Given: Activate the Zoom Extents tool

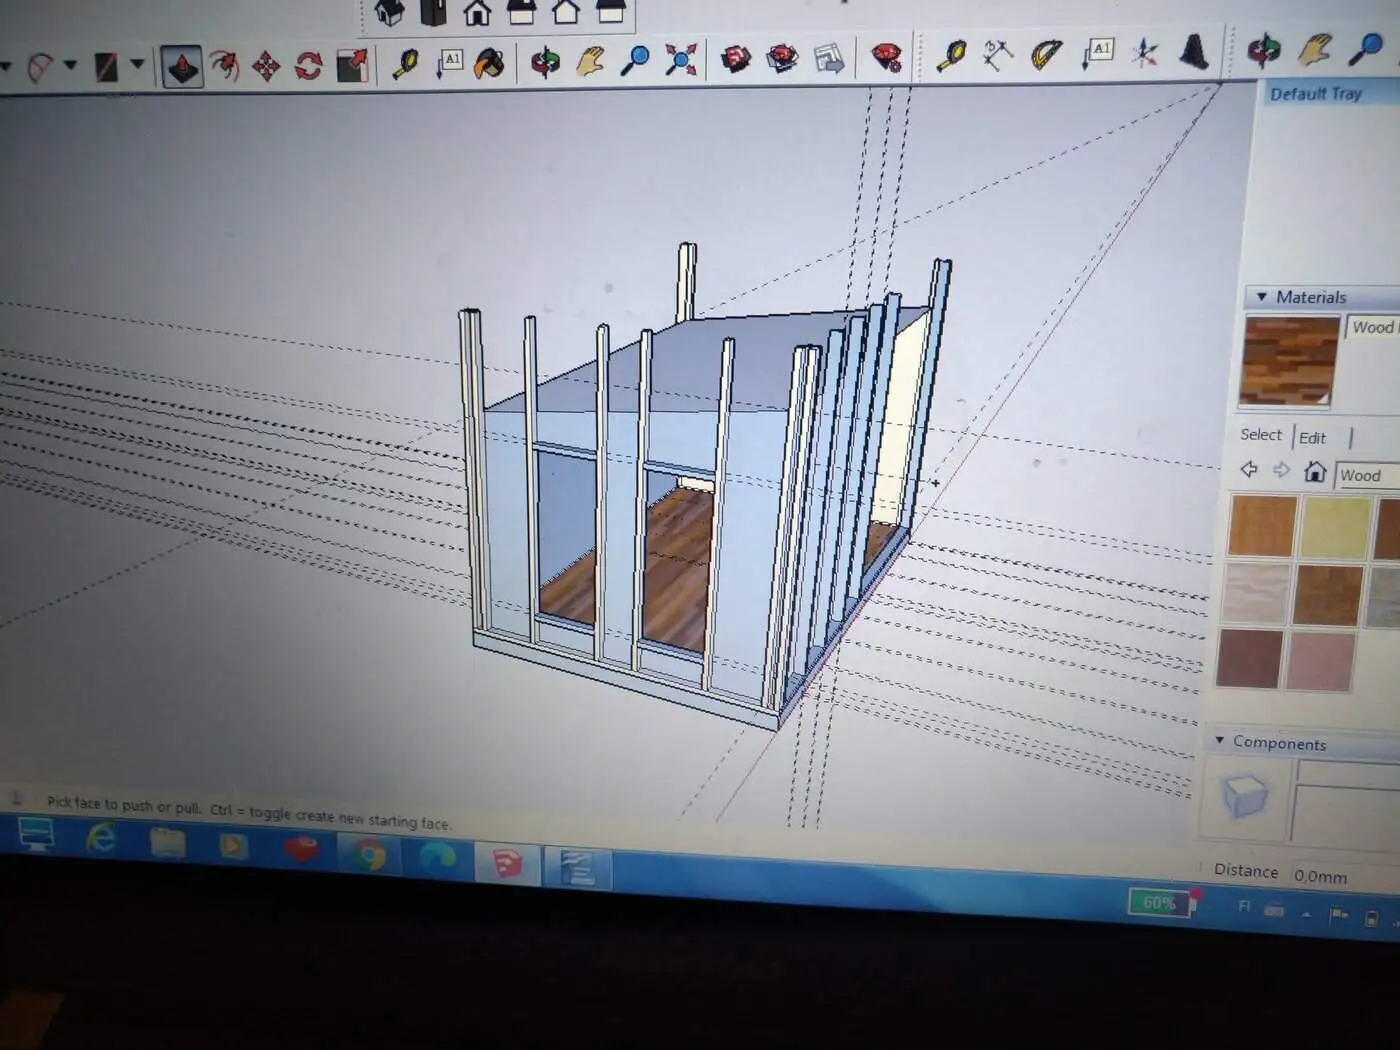Looking at the screenshot, I should click(681, 61).
